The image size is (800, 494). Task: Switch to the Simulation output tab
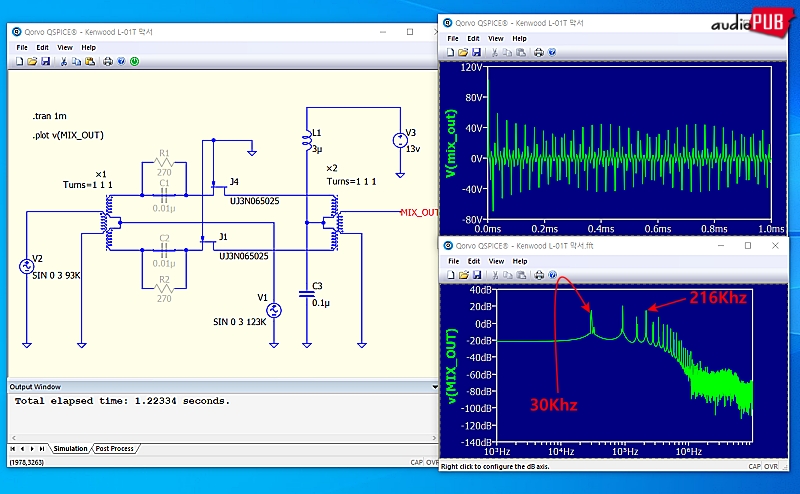click(70, 449)
